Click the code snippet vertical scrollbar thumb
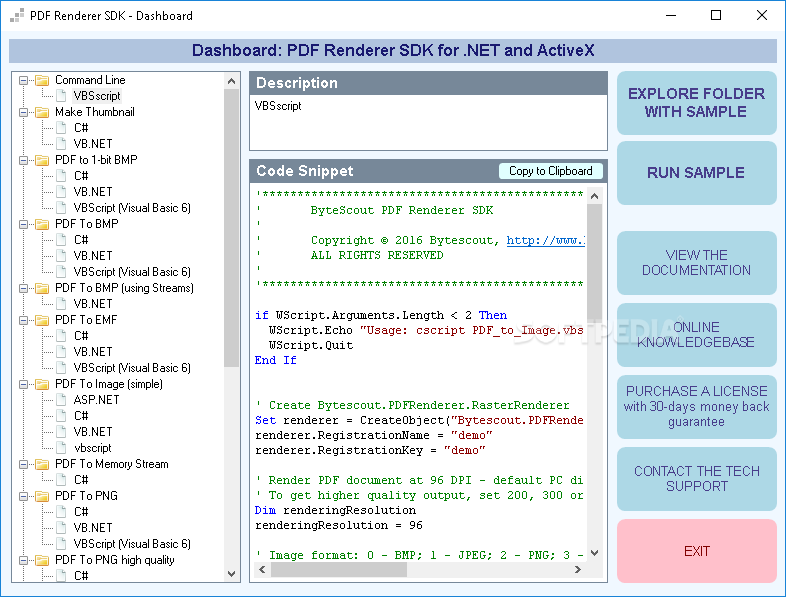 click(x=595, y=261)
